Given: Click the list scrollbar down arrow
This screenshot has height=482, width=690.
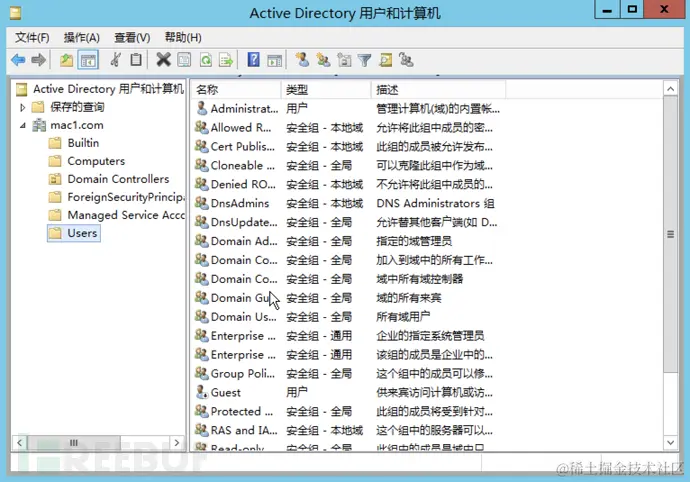Looking at the screenshot, I should [x=670, y=442].
